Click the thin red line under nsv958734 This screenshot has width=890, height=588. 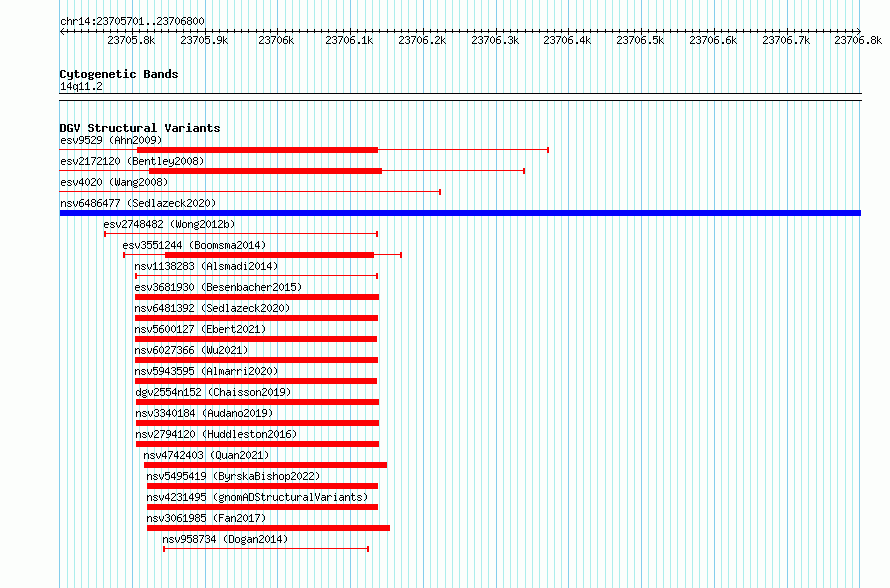point(266,549)
